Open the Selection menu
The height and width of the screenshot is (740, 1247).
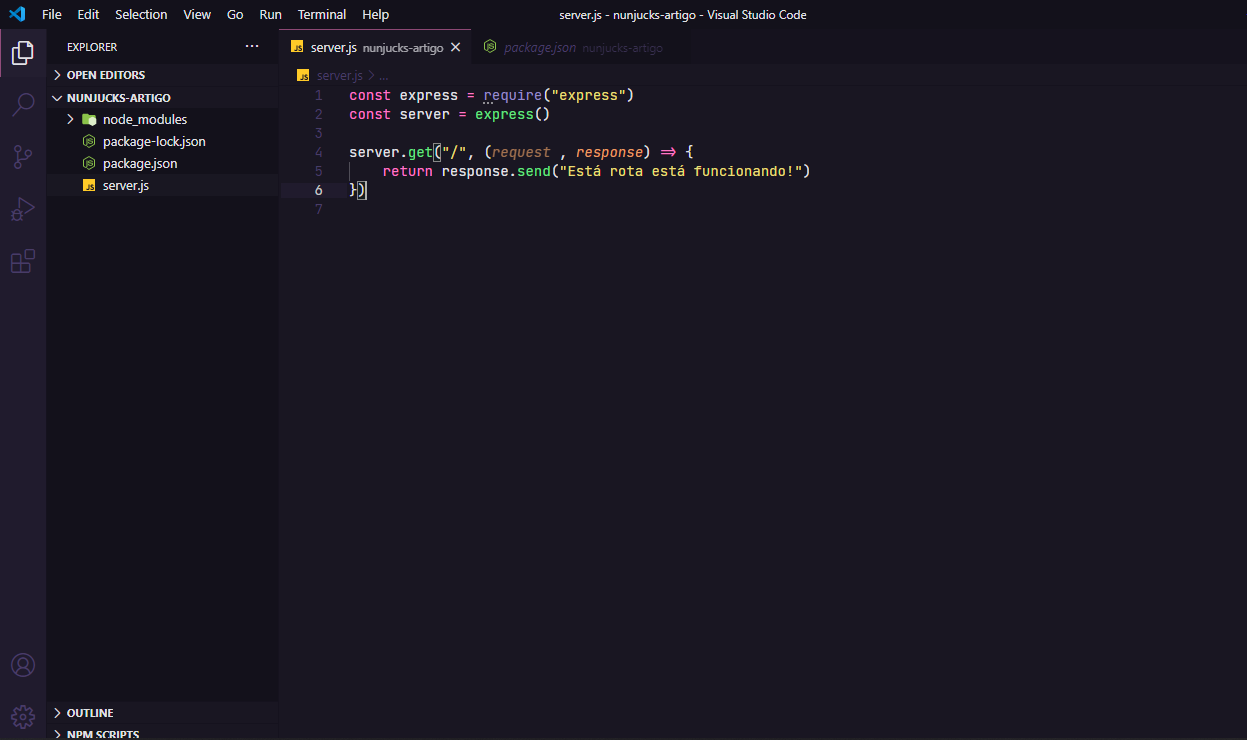141,14
